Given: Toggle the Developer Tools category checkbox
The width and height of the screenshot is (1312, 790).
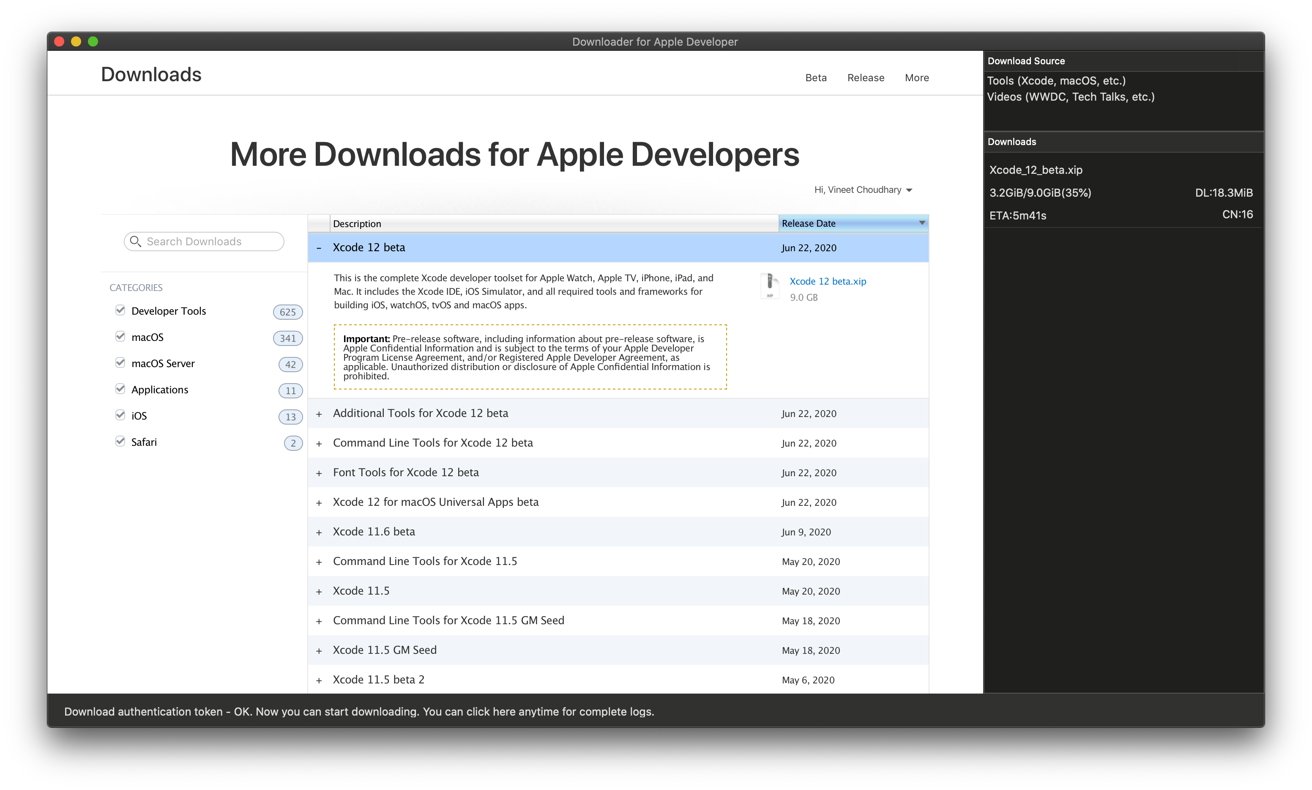Looking at the screenshot, I should [x=121, y=311].
